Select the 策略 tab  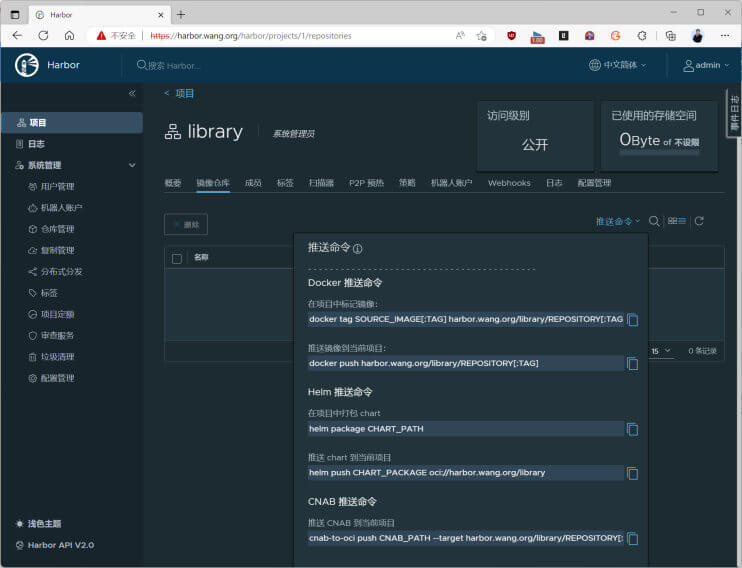(407, 183)
